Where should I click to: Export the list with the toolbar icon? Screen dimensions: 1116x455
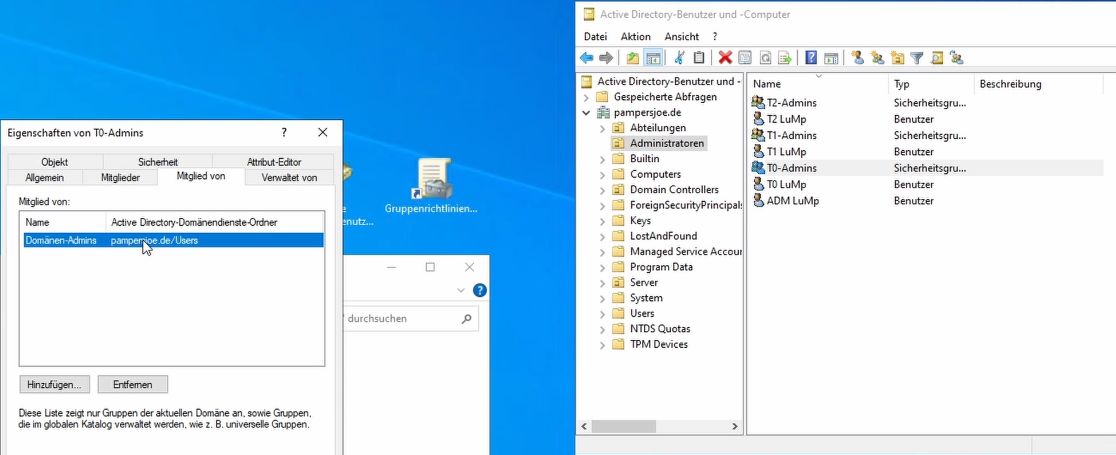coord(784,58)
